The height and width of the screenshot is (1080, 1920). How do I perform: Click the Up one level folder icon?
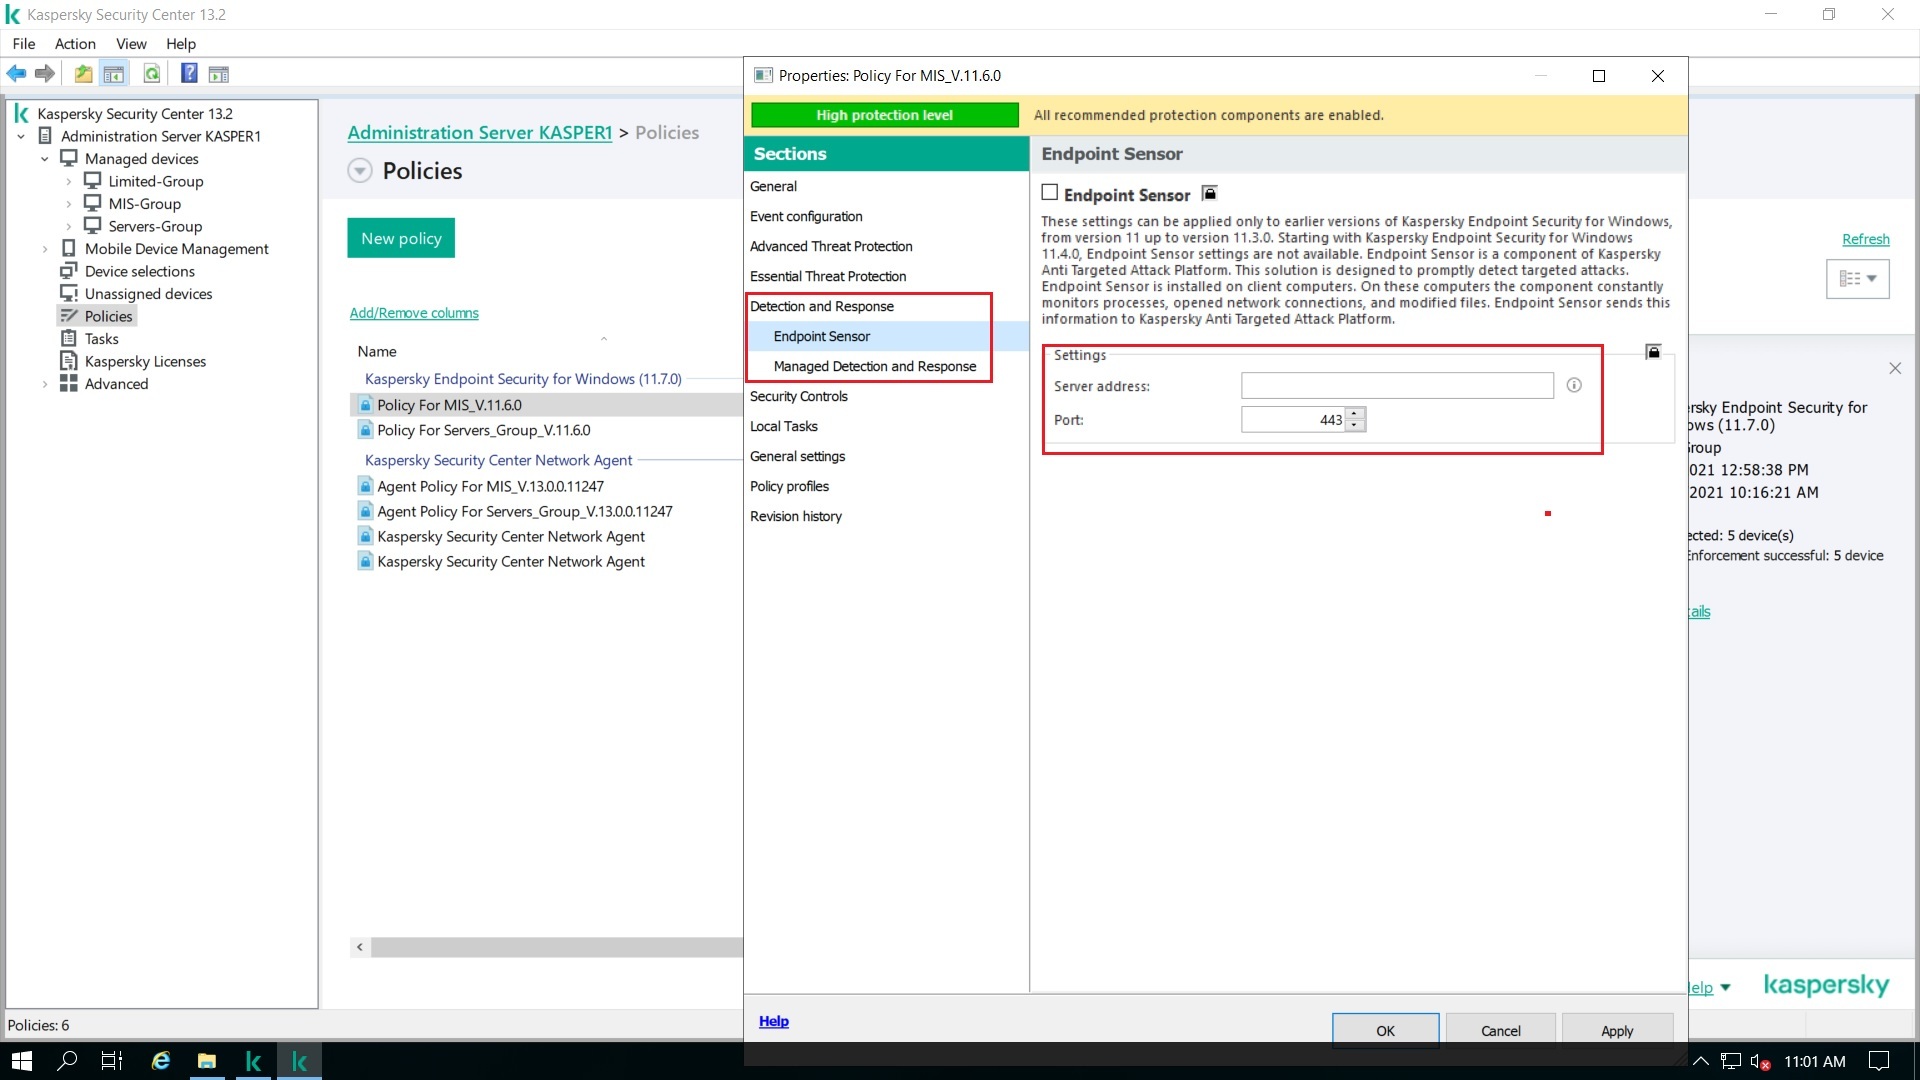83,73
